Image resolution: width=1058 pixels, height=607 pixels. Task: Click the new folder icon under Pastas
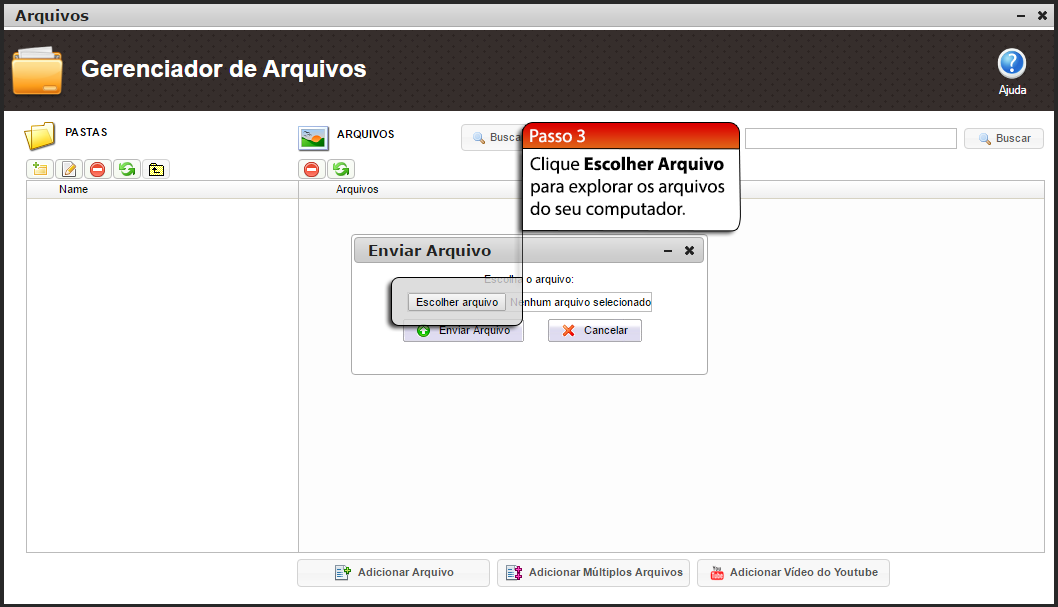[x=40, y=169]
